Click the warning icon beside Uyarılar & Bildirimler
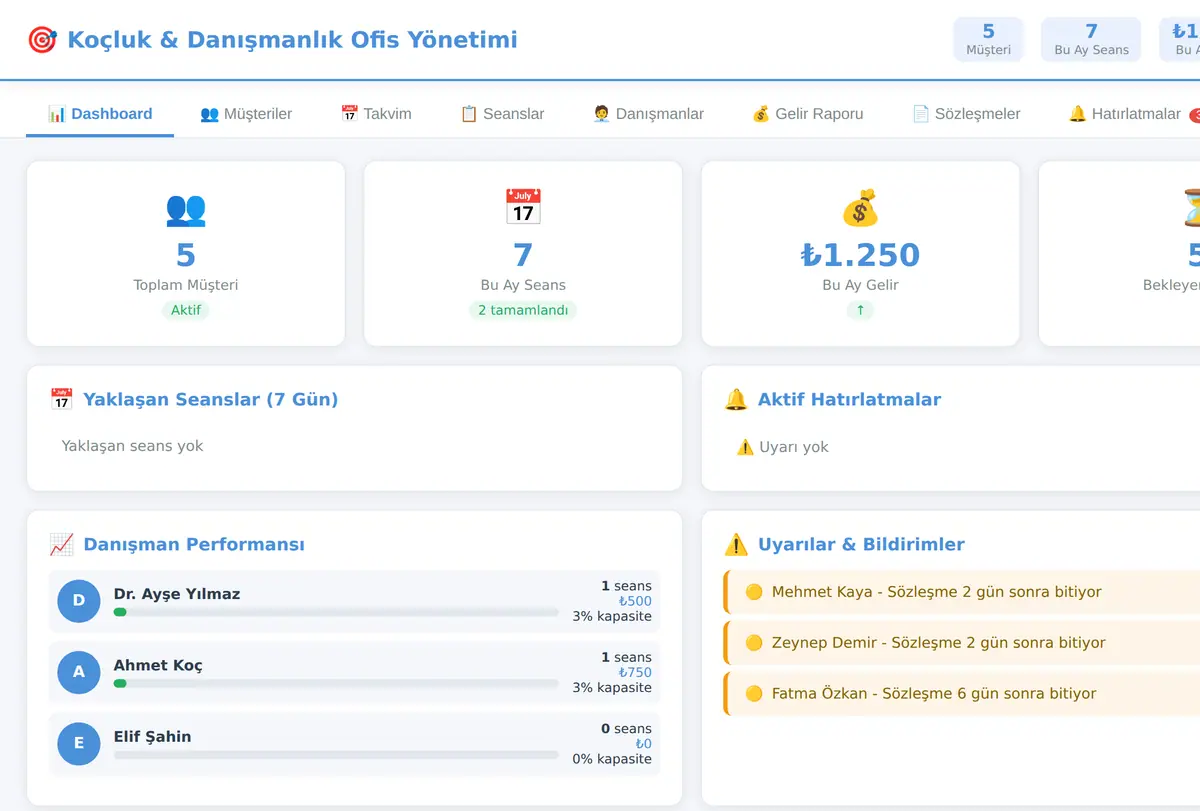1200x811 pixels. tap(736, 545)
